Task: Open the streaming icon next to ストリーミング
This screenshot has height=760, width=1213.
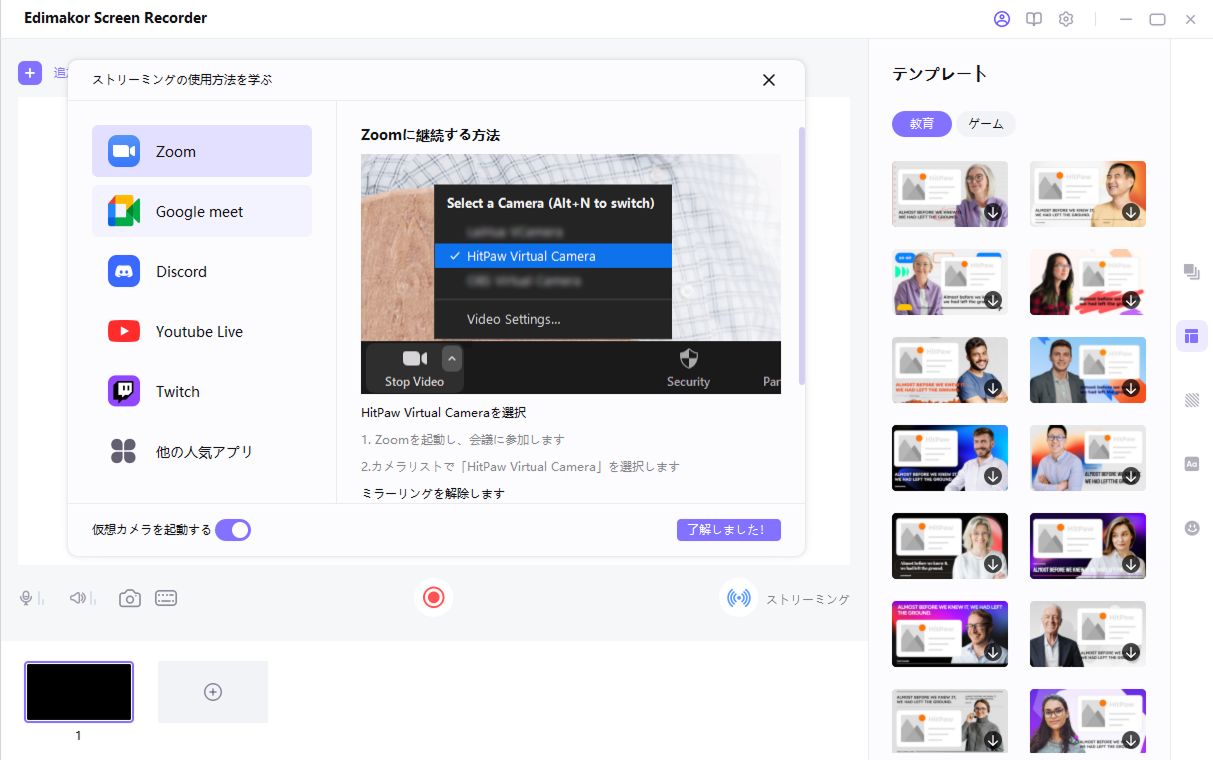Action: [x=738, y=597]
